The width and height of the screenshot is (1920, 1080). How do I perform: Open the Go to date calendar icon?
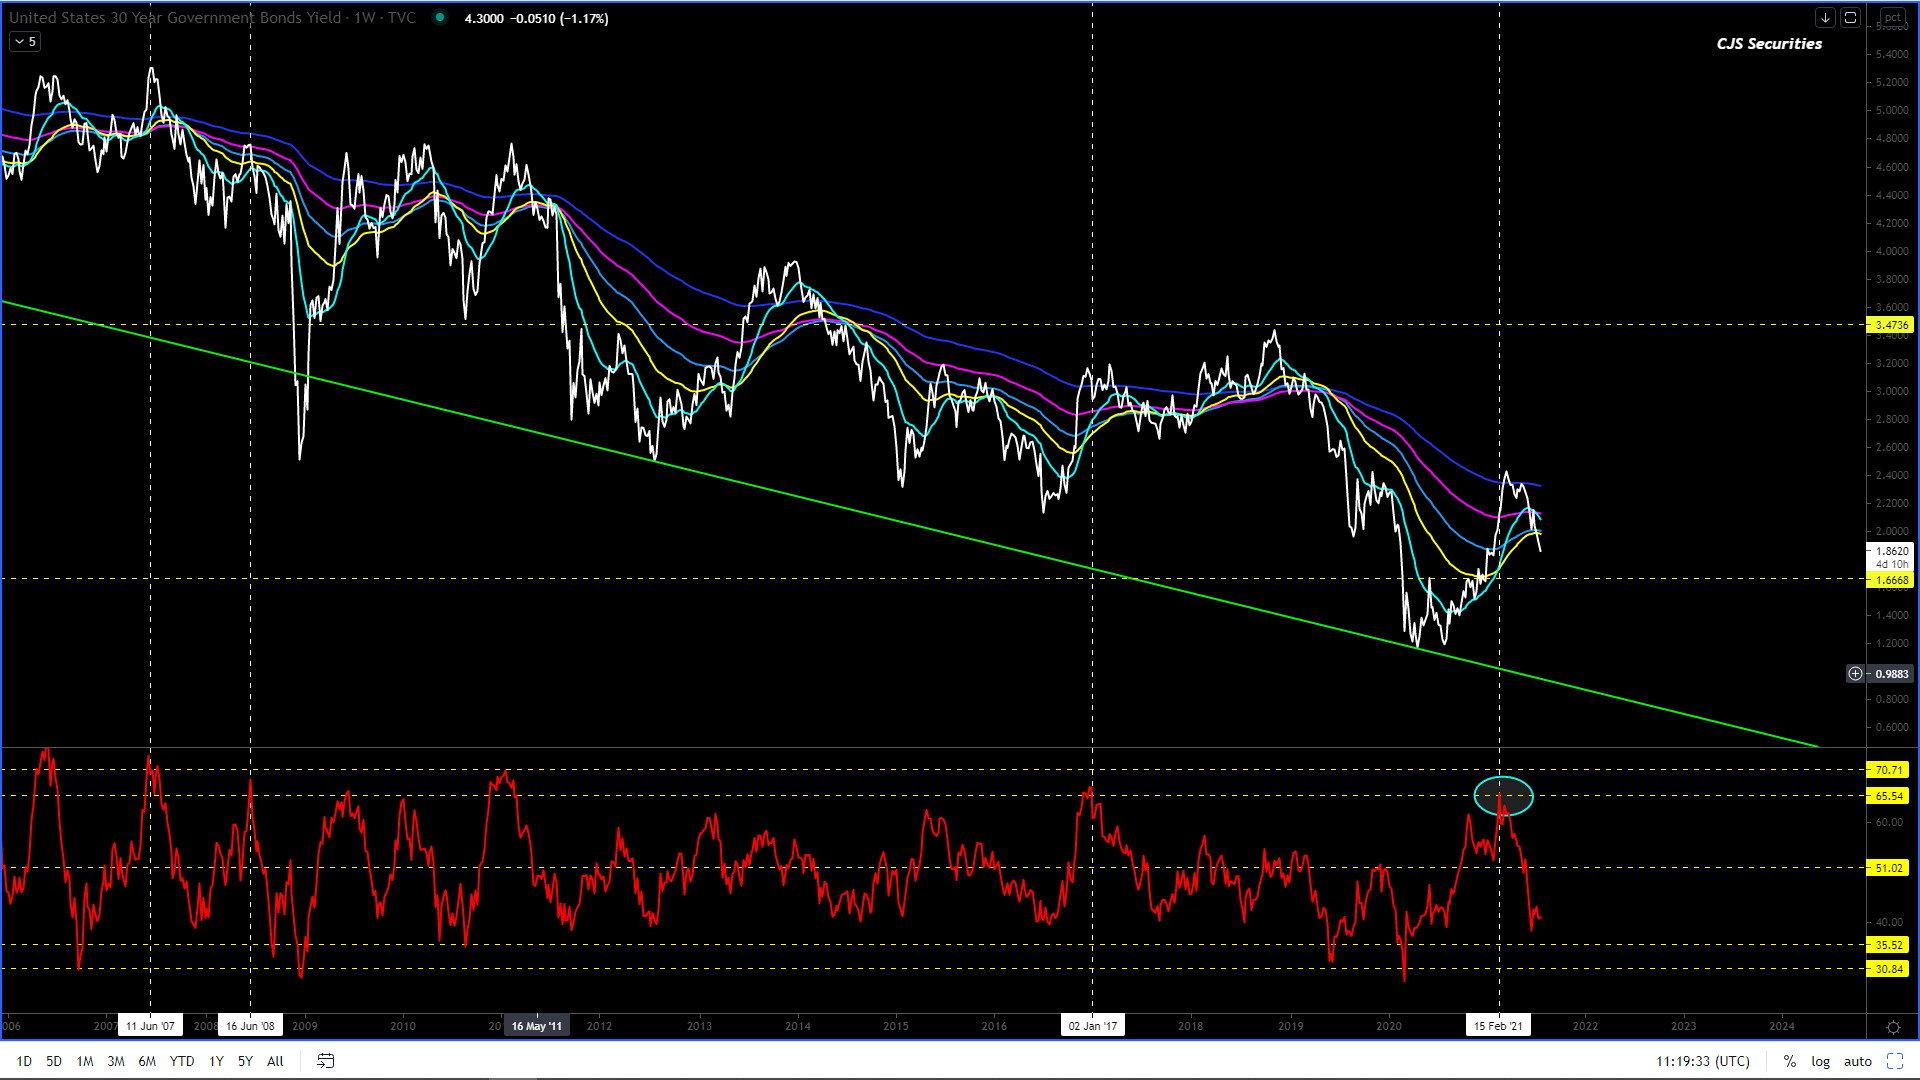pos(325,1061)
